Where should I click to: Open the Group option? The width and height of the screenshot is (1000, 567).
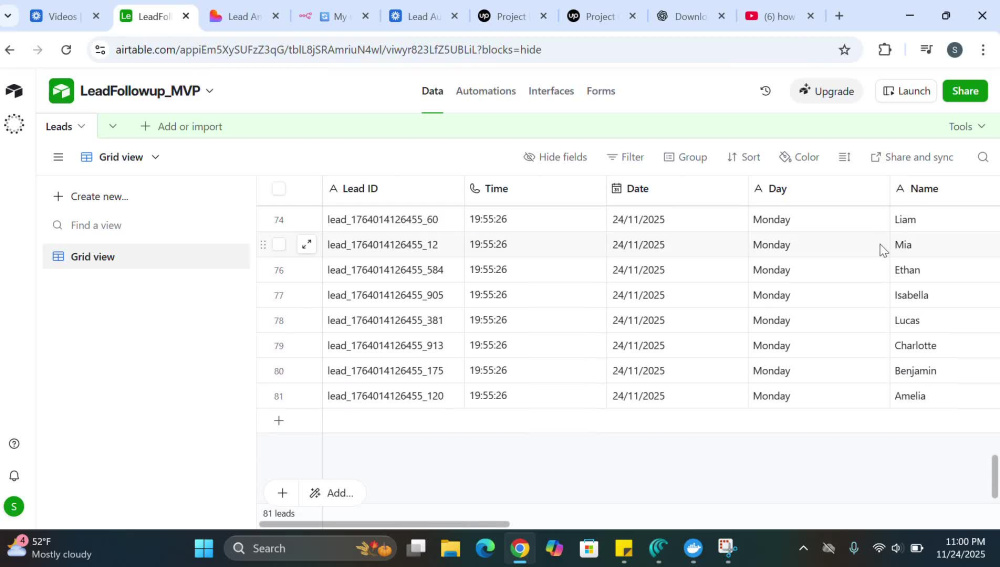coord(685,157)
